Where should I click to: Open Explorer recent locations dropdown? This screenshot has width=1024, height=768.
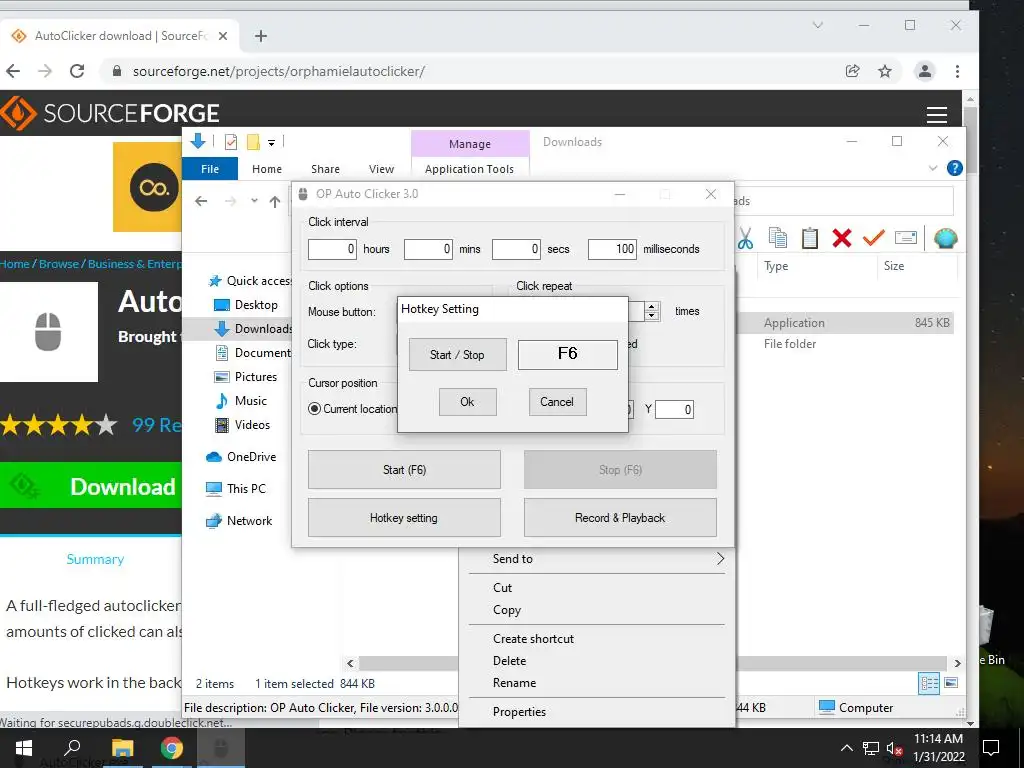[254, 201]
